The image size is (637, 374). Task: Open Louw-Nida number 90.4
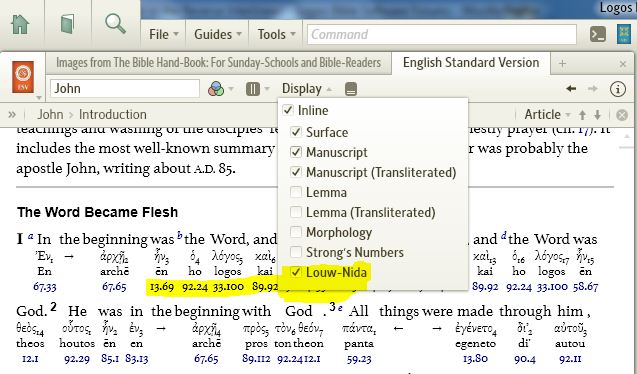tap(524, 359)
